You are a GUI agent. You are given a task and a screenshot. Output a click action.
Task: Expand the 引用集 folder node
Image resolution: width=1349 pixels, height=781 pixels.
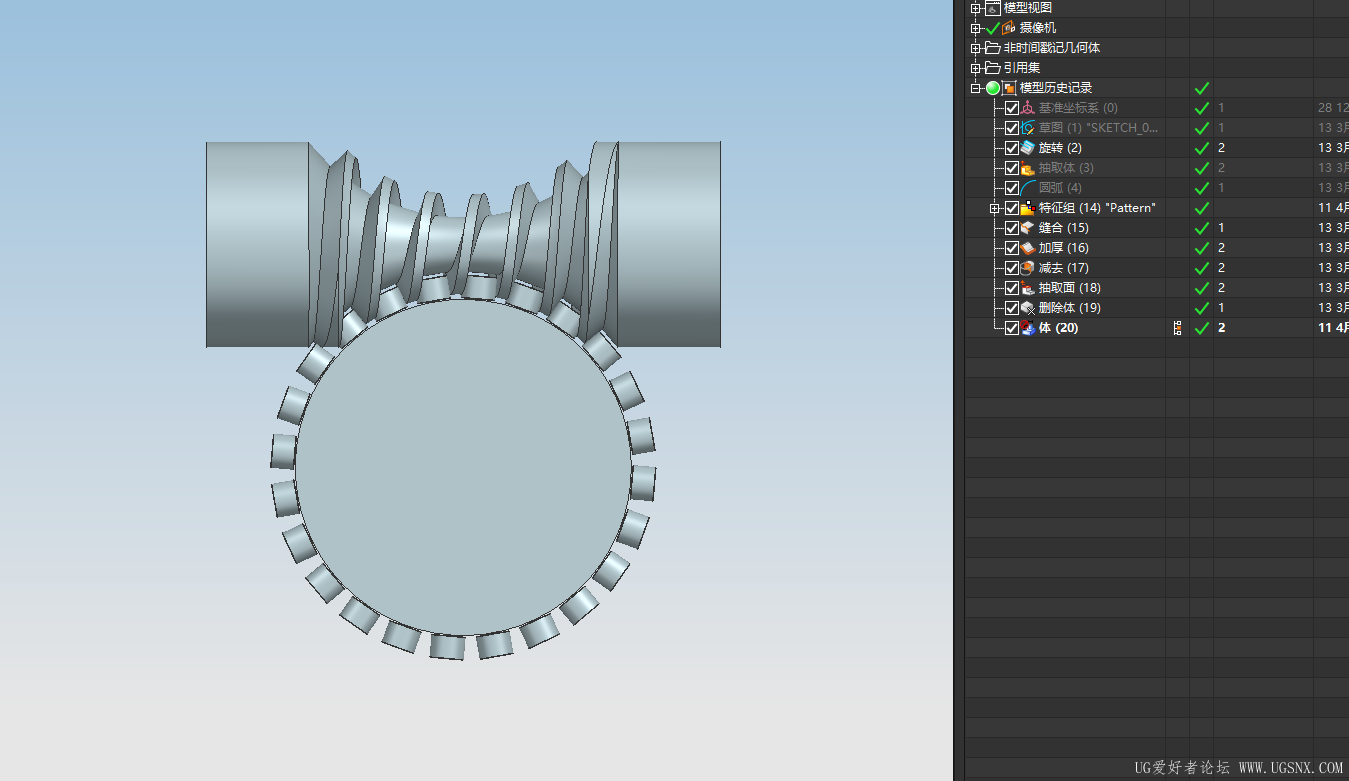point(976,68)
